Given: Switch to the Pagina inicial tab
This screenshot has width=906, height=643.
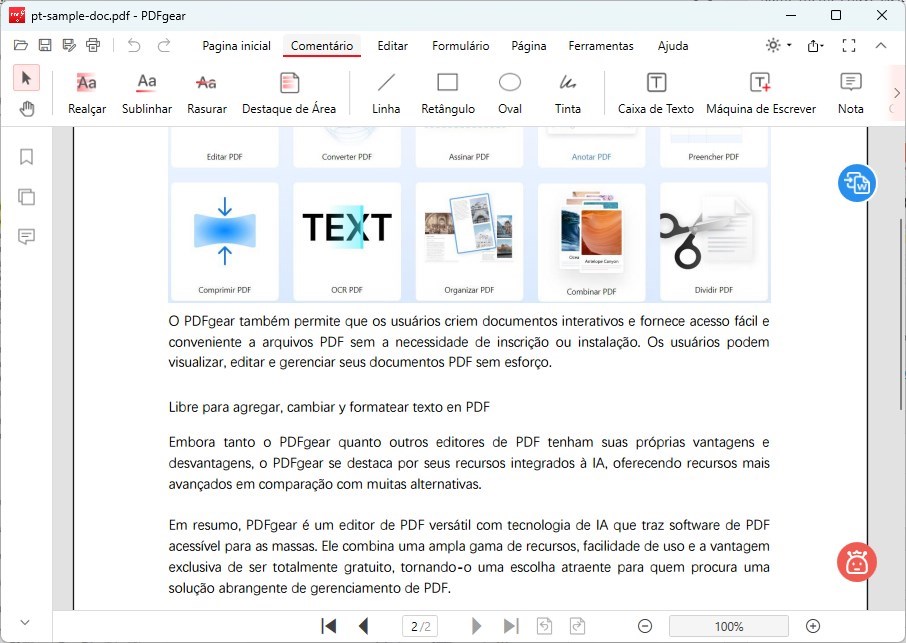Looking at the screenshot, I should [x=236, y=46].
